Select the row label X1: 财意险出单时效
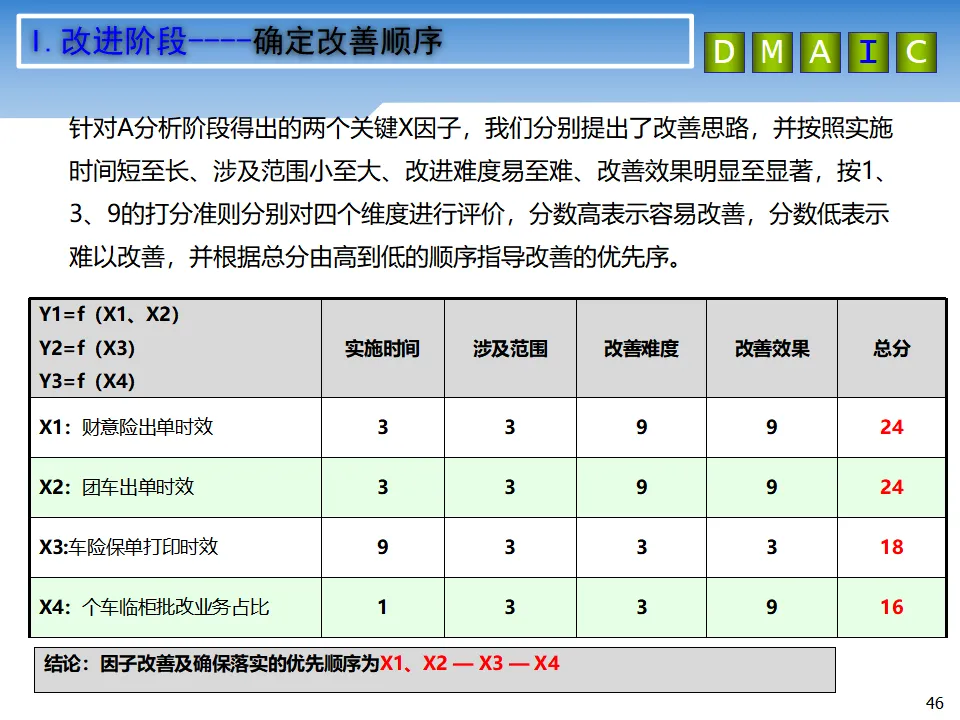Viewport: 960px width, 720px height. tap(126, 427)
